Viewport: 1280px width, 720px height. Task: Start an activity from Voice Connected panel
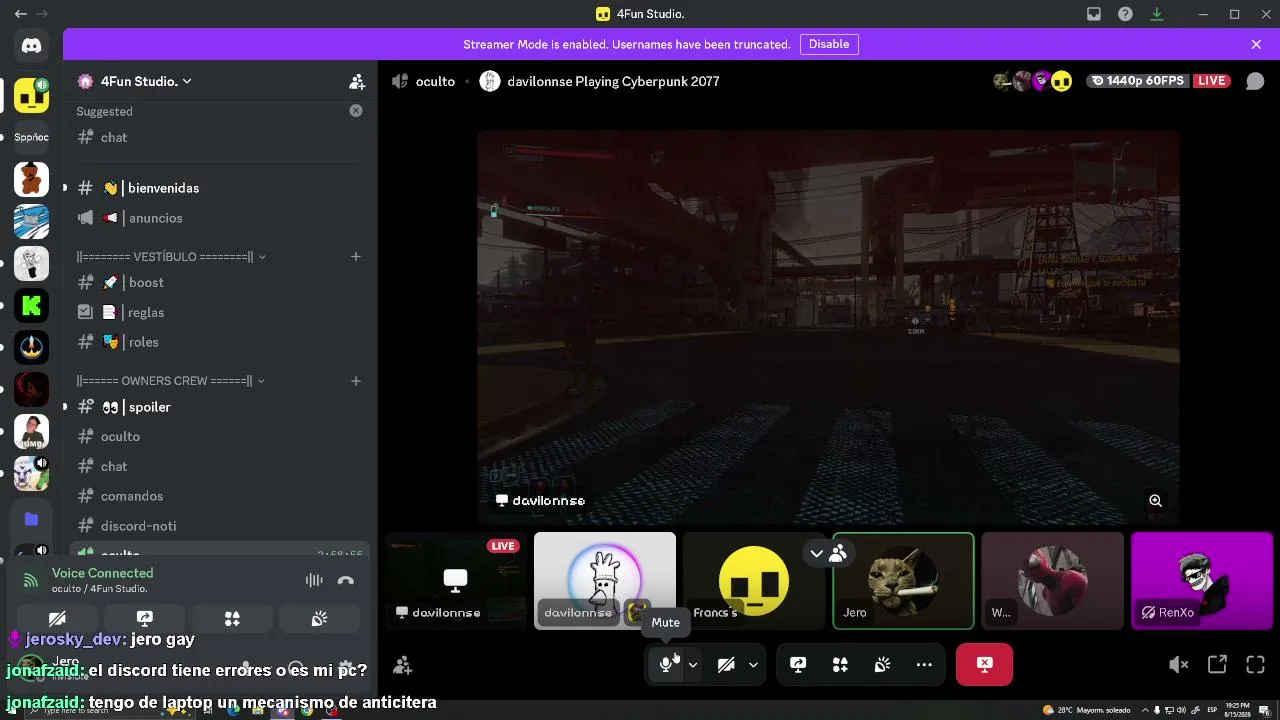232,619
